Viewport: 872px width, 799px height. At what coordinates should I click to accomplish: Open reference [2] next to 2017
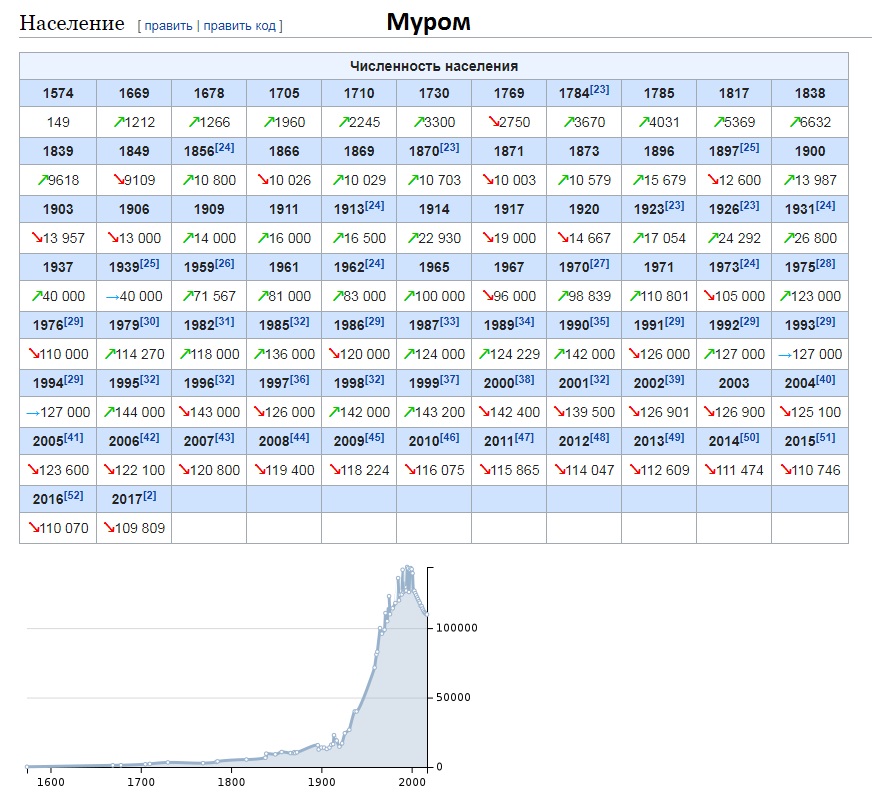point(150,495)
